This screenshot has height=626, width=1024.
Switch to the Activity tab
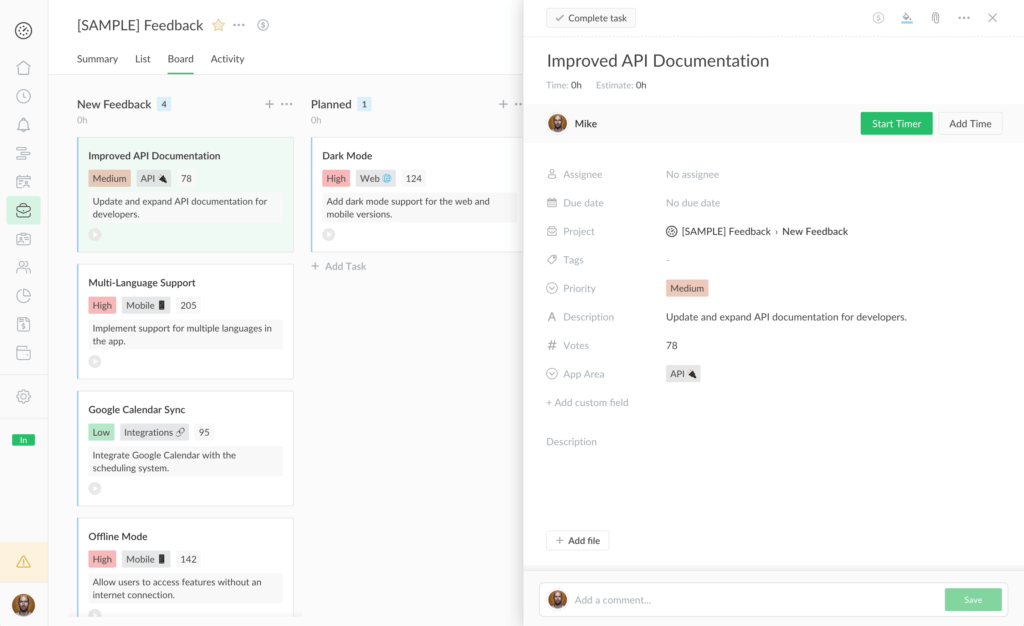tap(227, 59)
